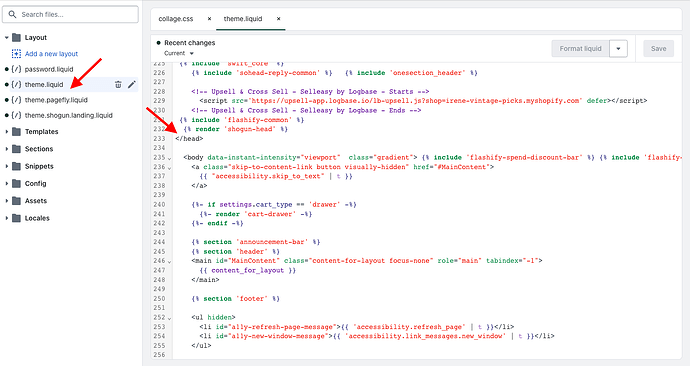Screen dimensions: 690x366
Task: Select theme.liquid in file list
Action: (44, 84)
